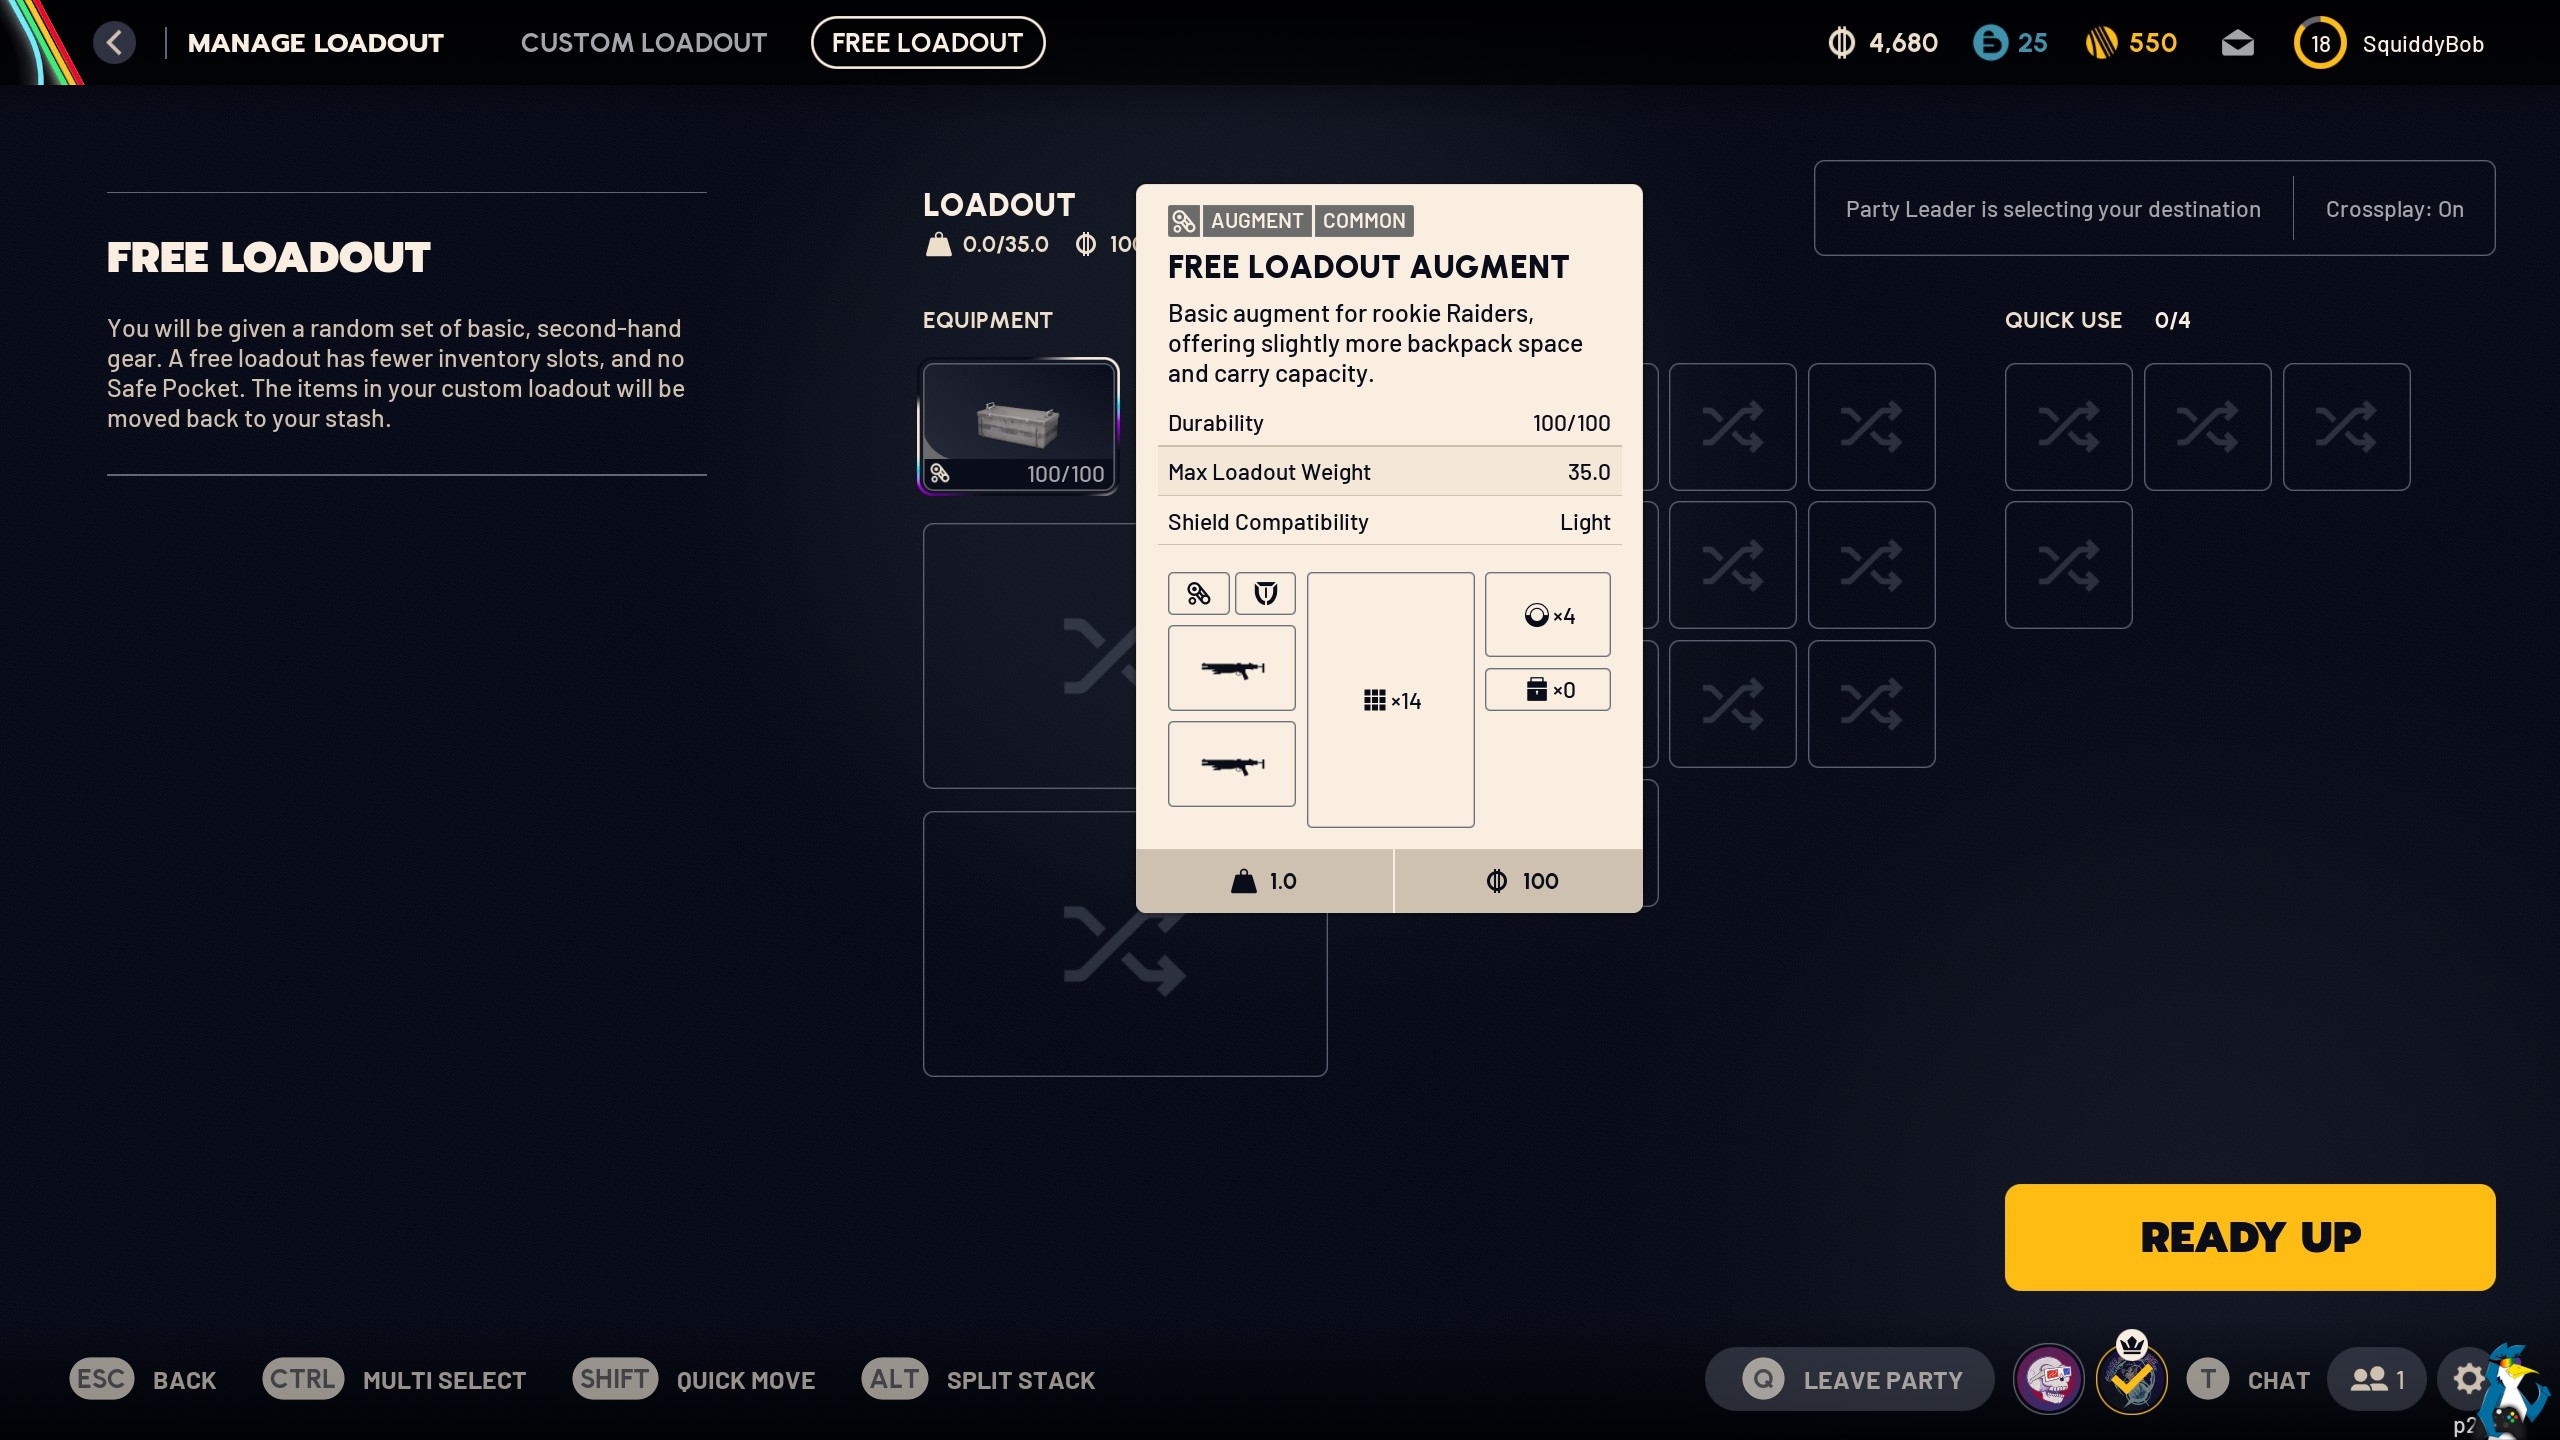Open the mail inbox icon
Viewport: 2560px width, 1440px height.
(2237, 43)
